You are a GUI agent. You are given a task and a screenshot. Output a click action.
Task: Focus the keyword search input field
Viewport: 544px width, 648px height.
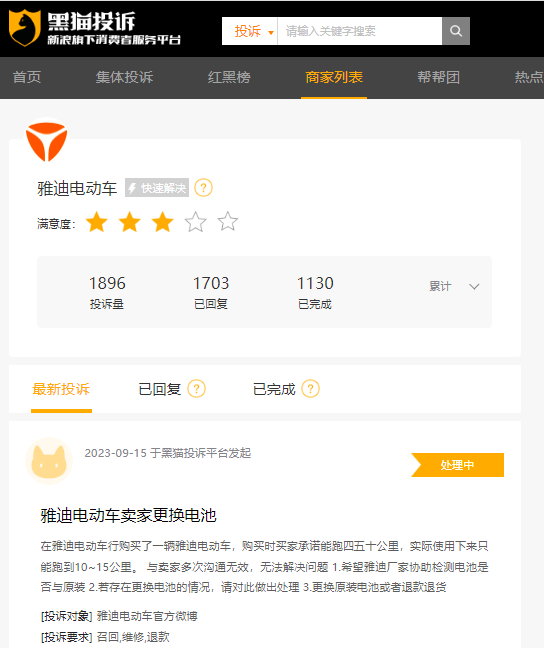[360, 31]
